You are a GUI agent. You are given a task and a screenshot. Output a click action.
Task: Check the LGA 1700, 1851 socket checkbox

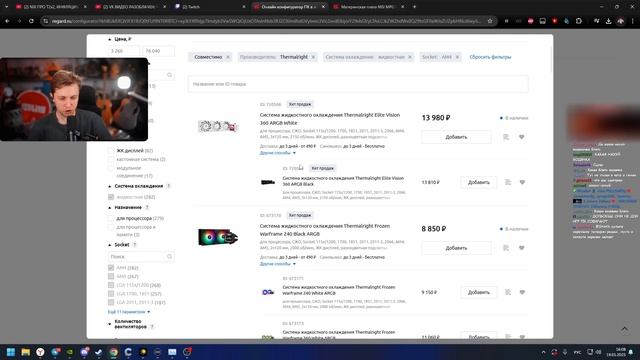point(111,293)
